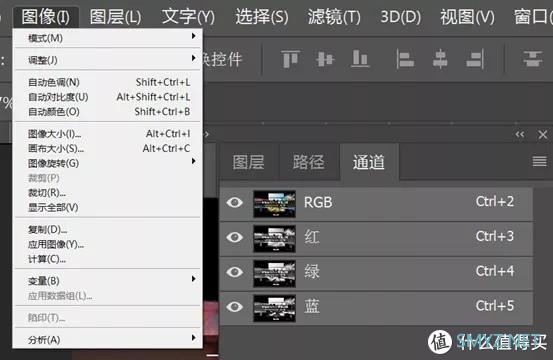Select the 蓝 channel name

pyautogui.click(x=312, y=306)
